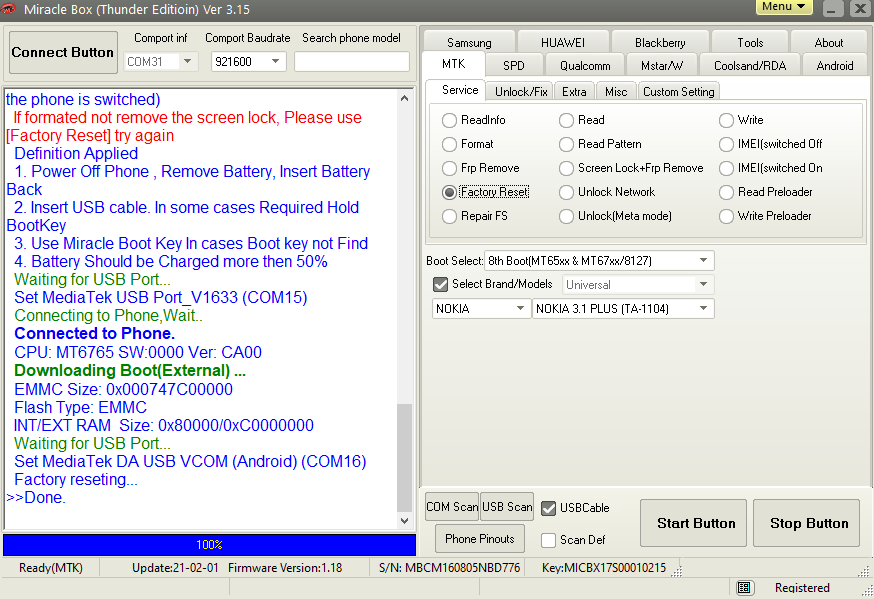Select the Write radio option

click(726, 120)
